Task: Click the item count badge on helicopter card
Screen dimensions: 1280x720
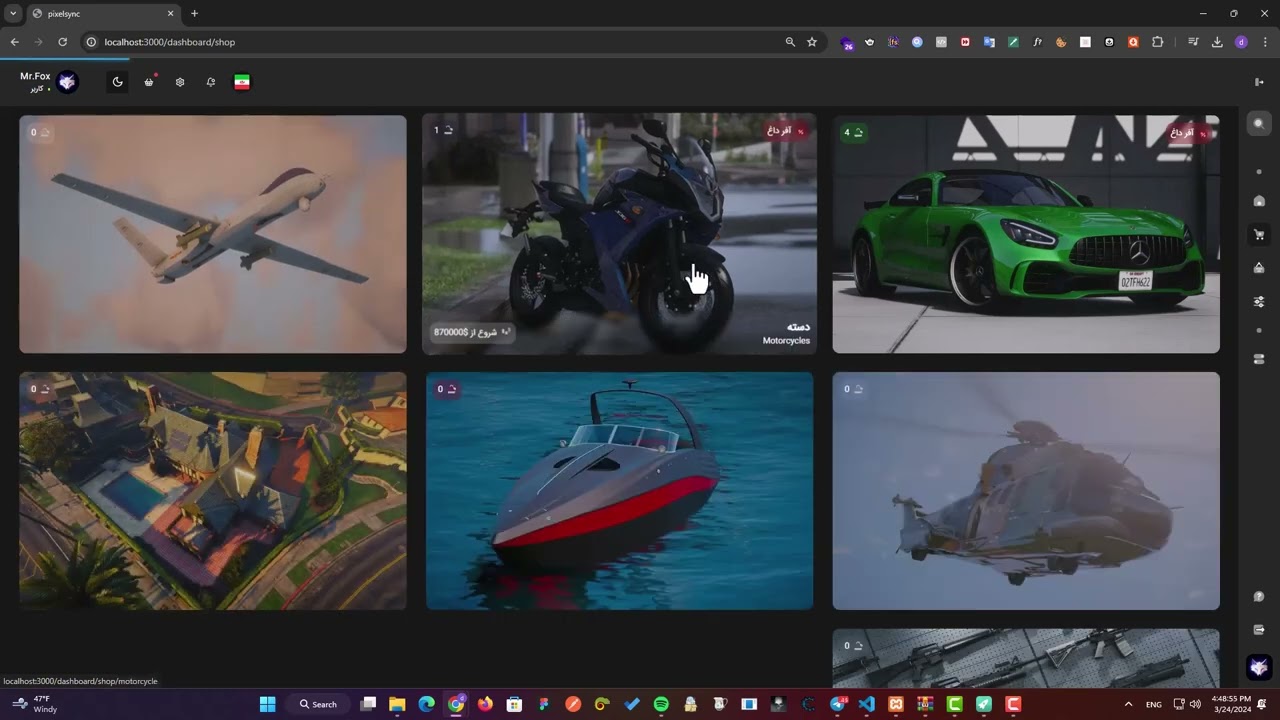Action: [853, 389]
